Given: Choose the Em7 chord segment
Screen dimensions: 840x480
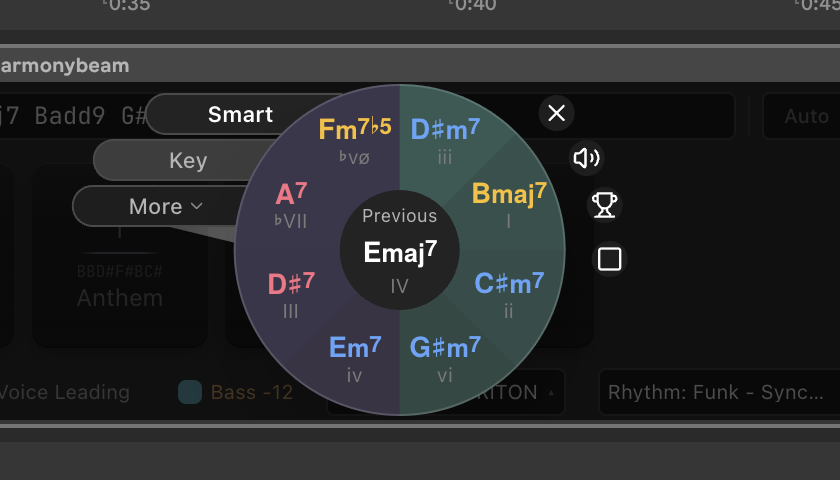Looking at the screenshot, I should tap(355, 358).
